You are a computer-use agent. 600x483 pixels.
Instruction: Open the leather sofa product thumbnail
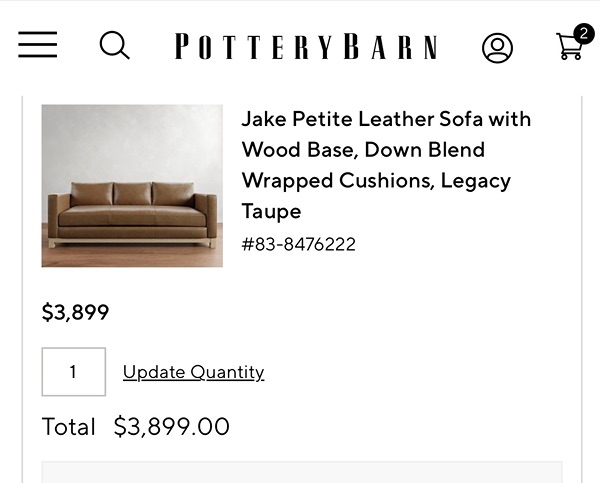click(132, 185)
